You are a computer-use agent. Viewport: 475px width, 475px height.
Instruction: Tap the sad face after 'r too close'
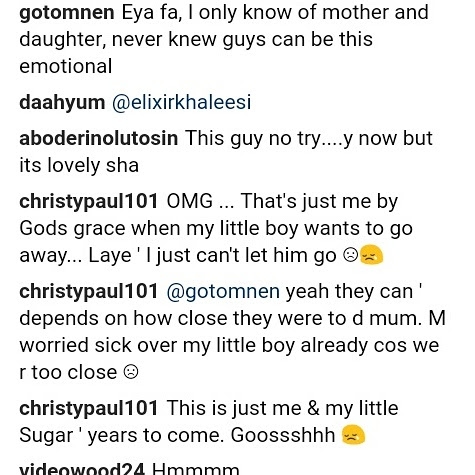(x=131, y=372)
